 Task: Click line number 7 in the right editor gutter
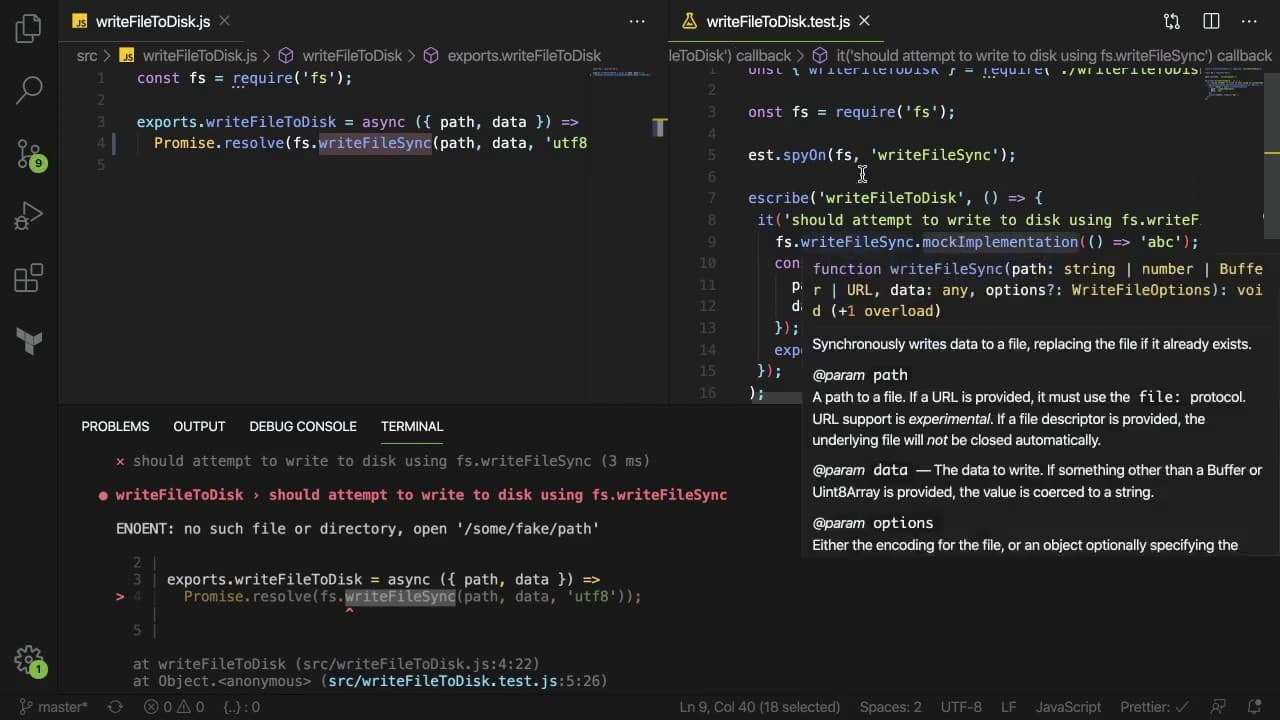pyautogui.click(x=711, y=198)
